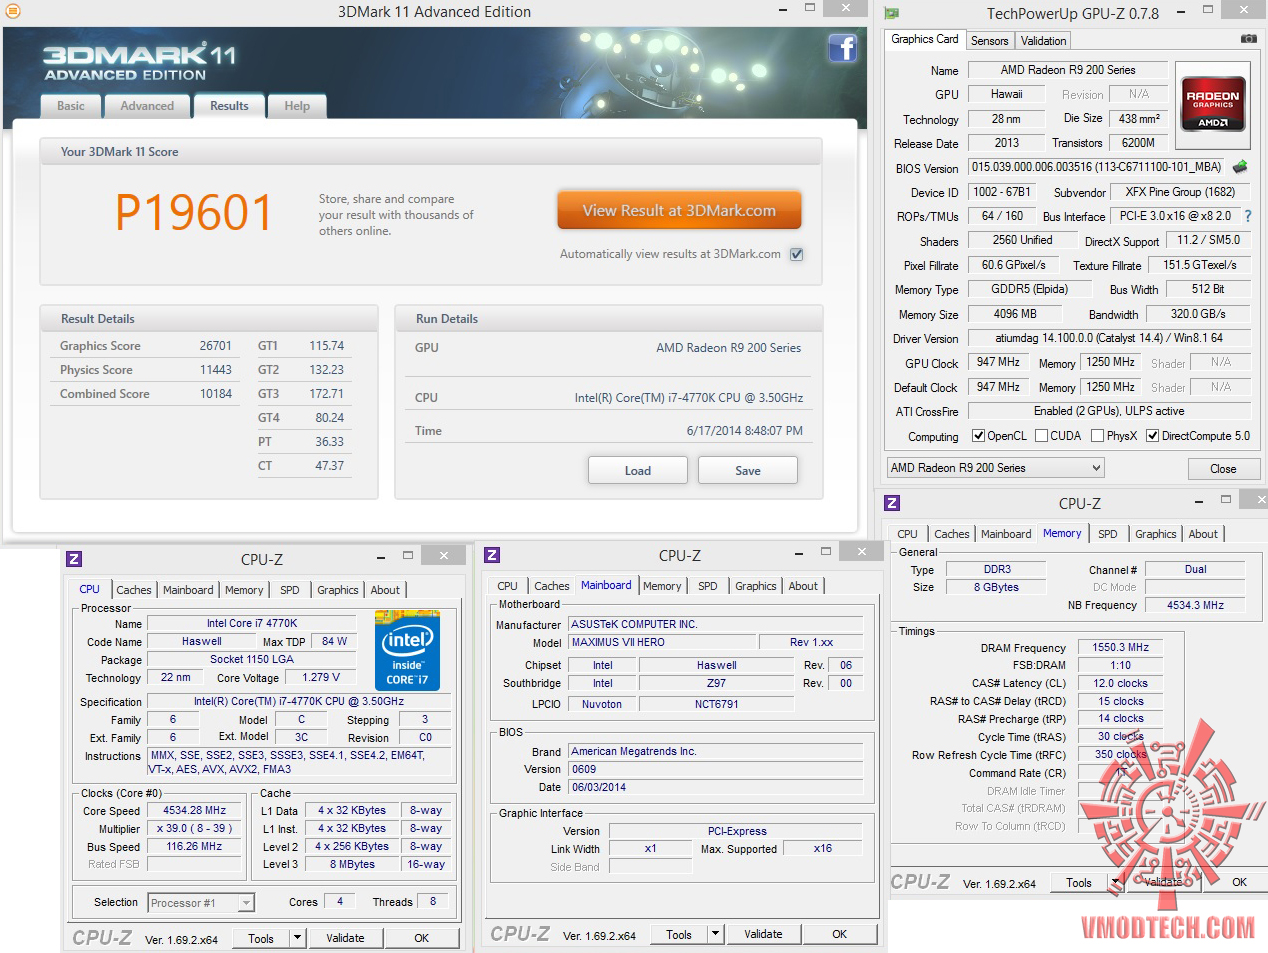Toggle the OpenCL checkbox
This screenshot has height=953, width=1268.
(x=979, y=436)
